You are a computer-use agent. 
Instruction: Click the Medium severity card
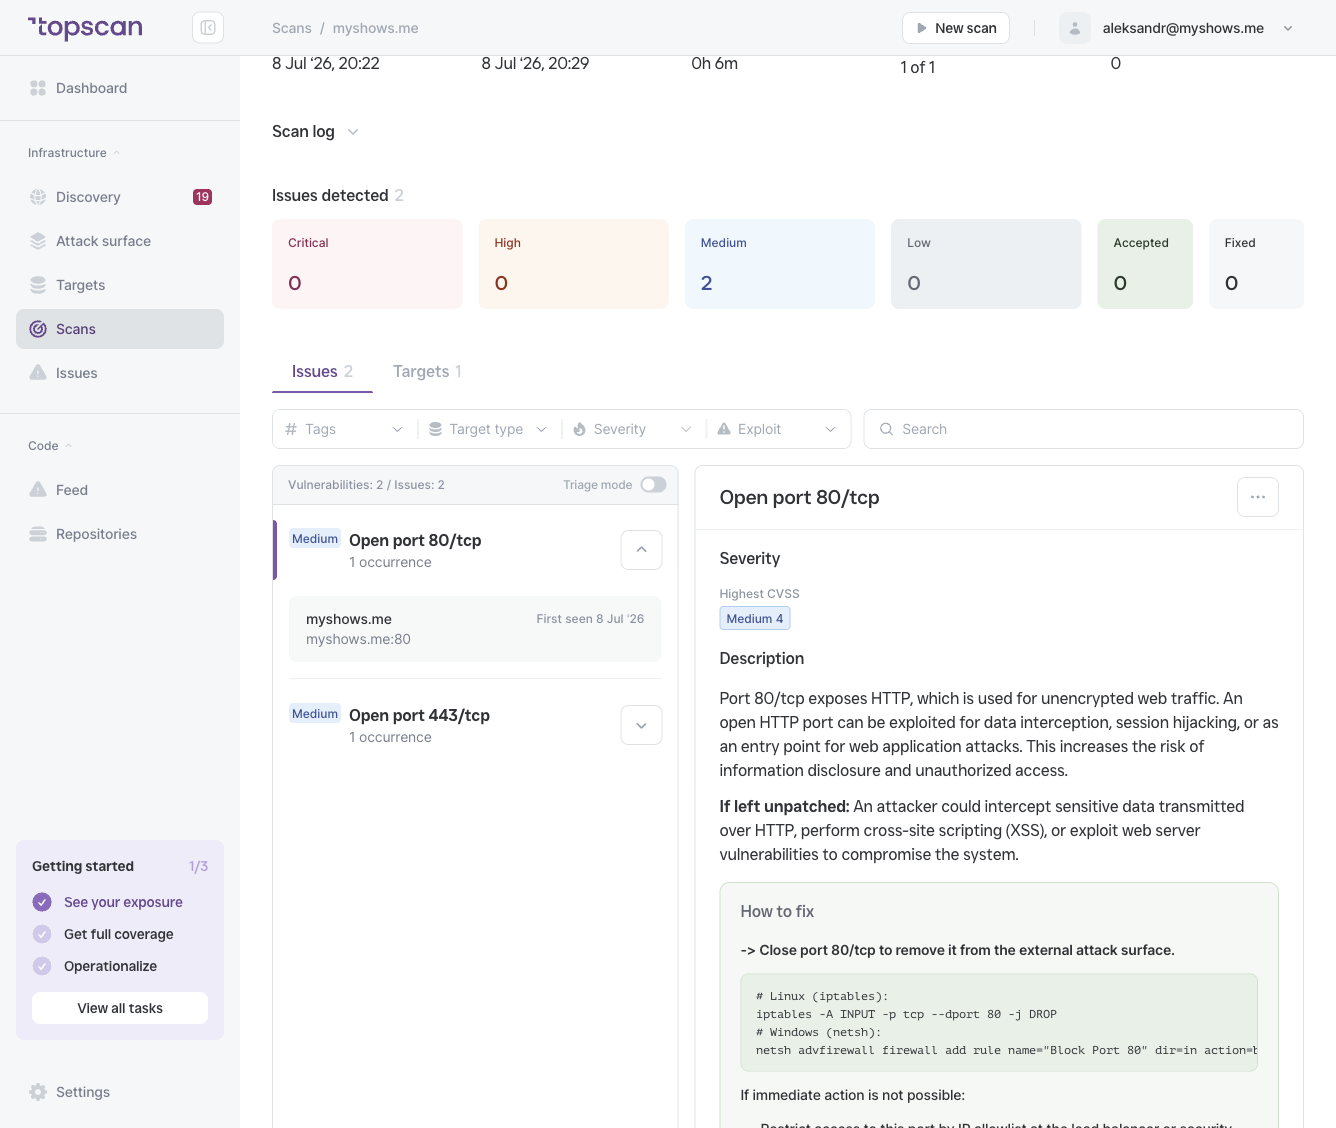pyautogui.click(x=780, y=264)
